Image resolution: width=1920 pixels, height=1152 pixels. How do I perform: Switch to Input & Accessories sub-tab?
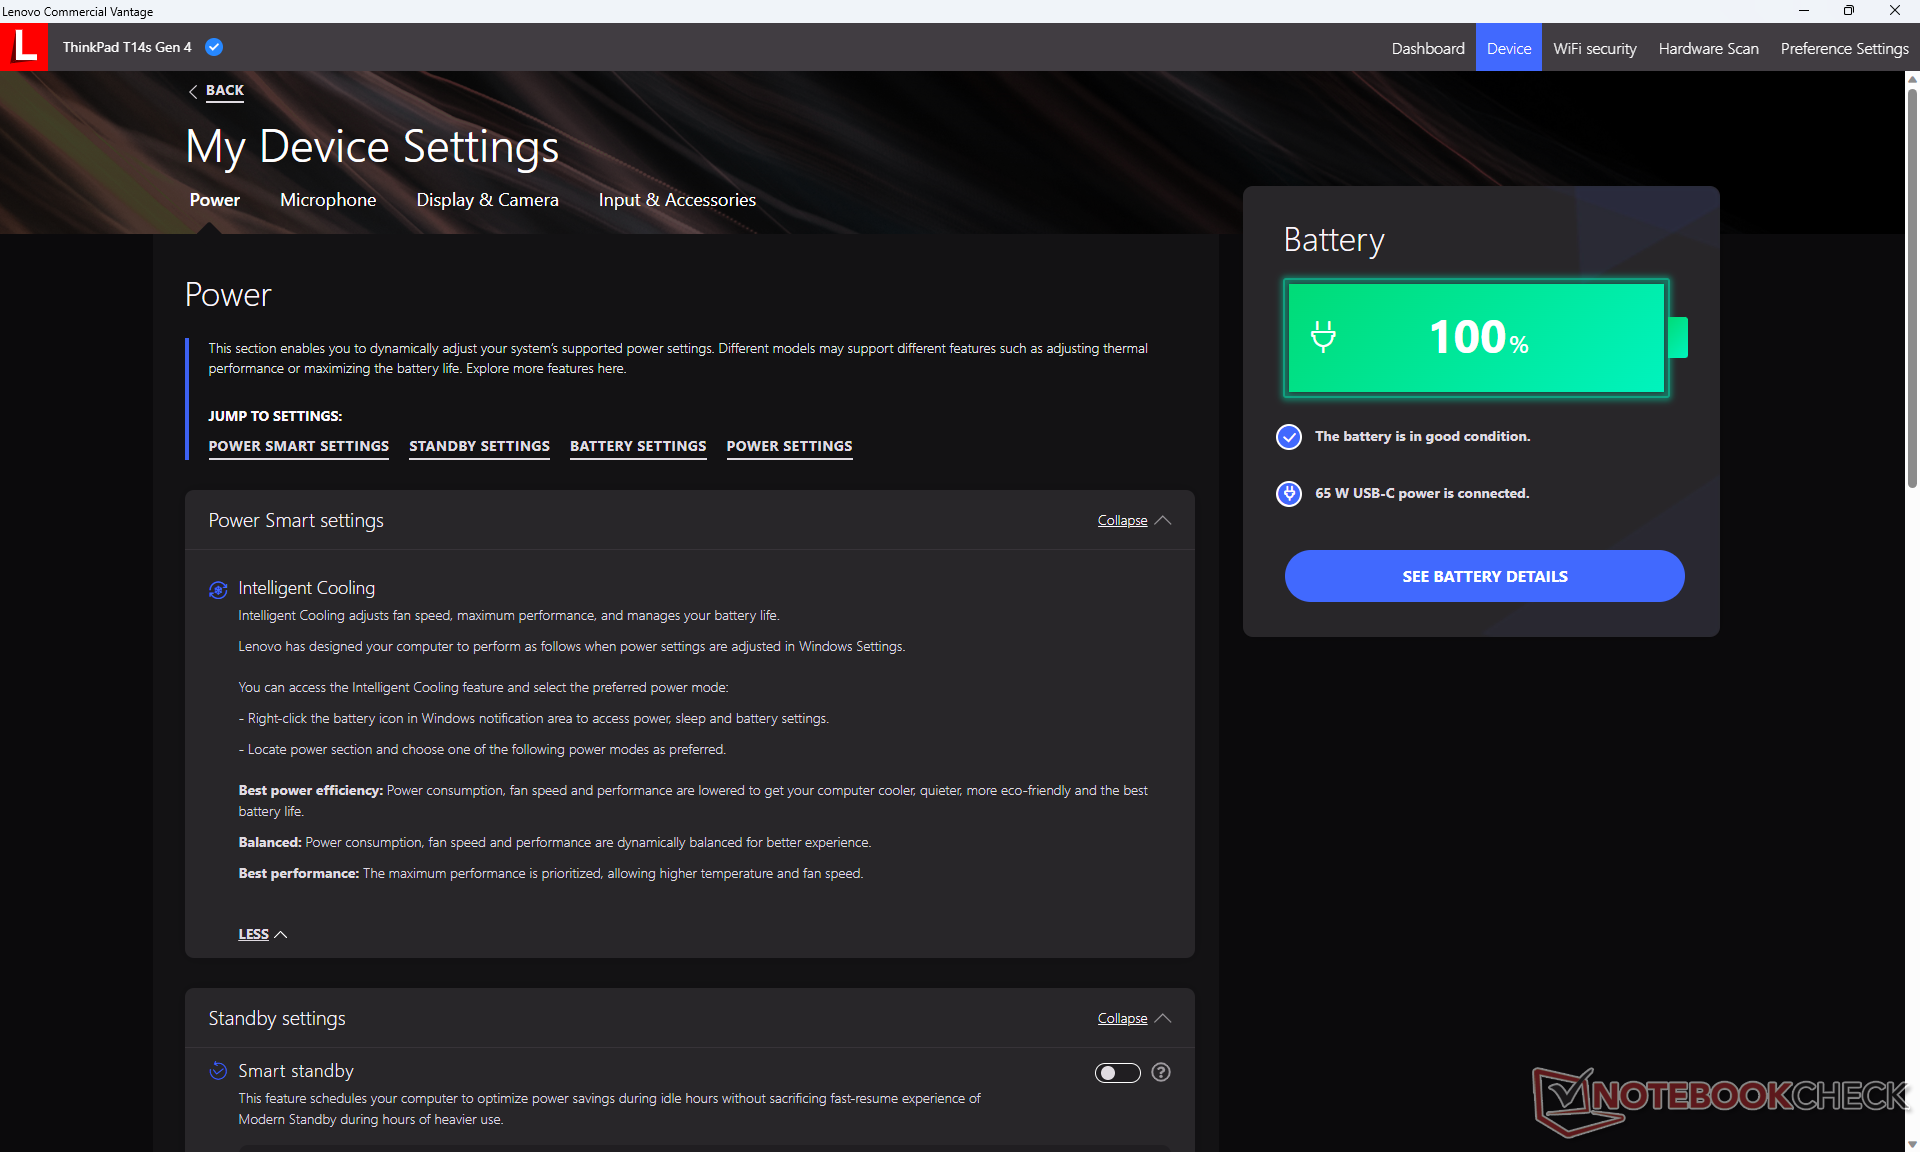coord(677,200)
